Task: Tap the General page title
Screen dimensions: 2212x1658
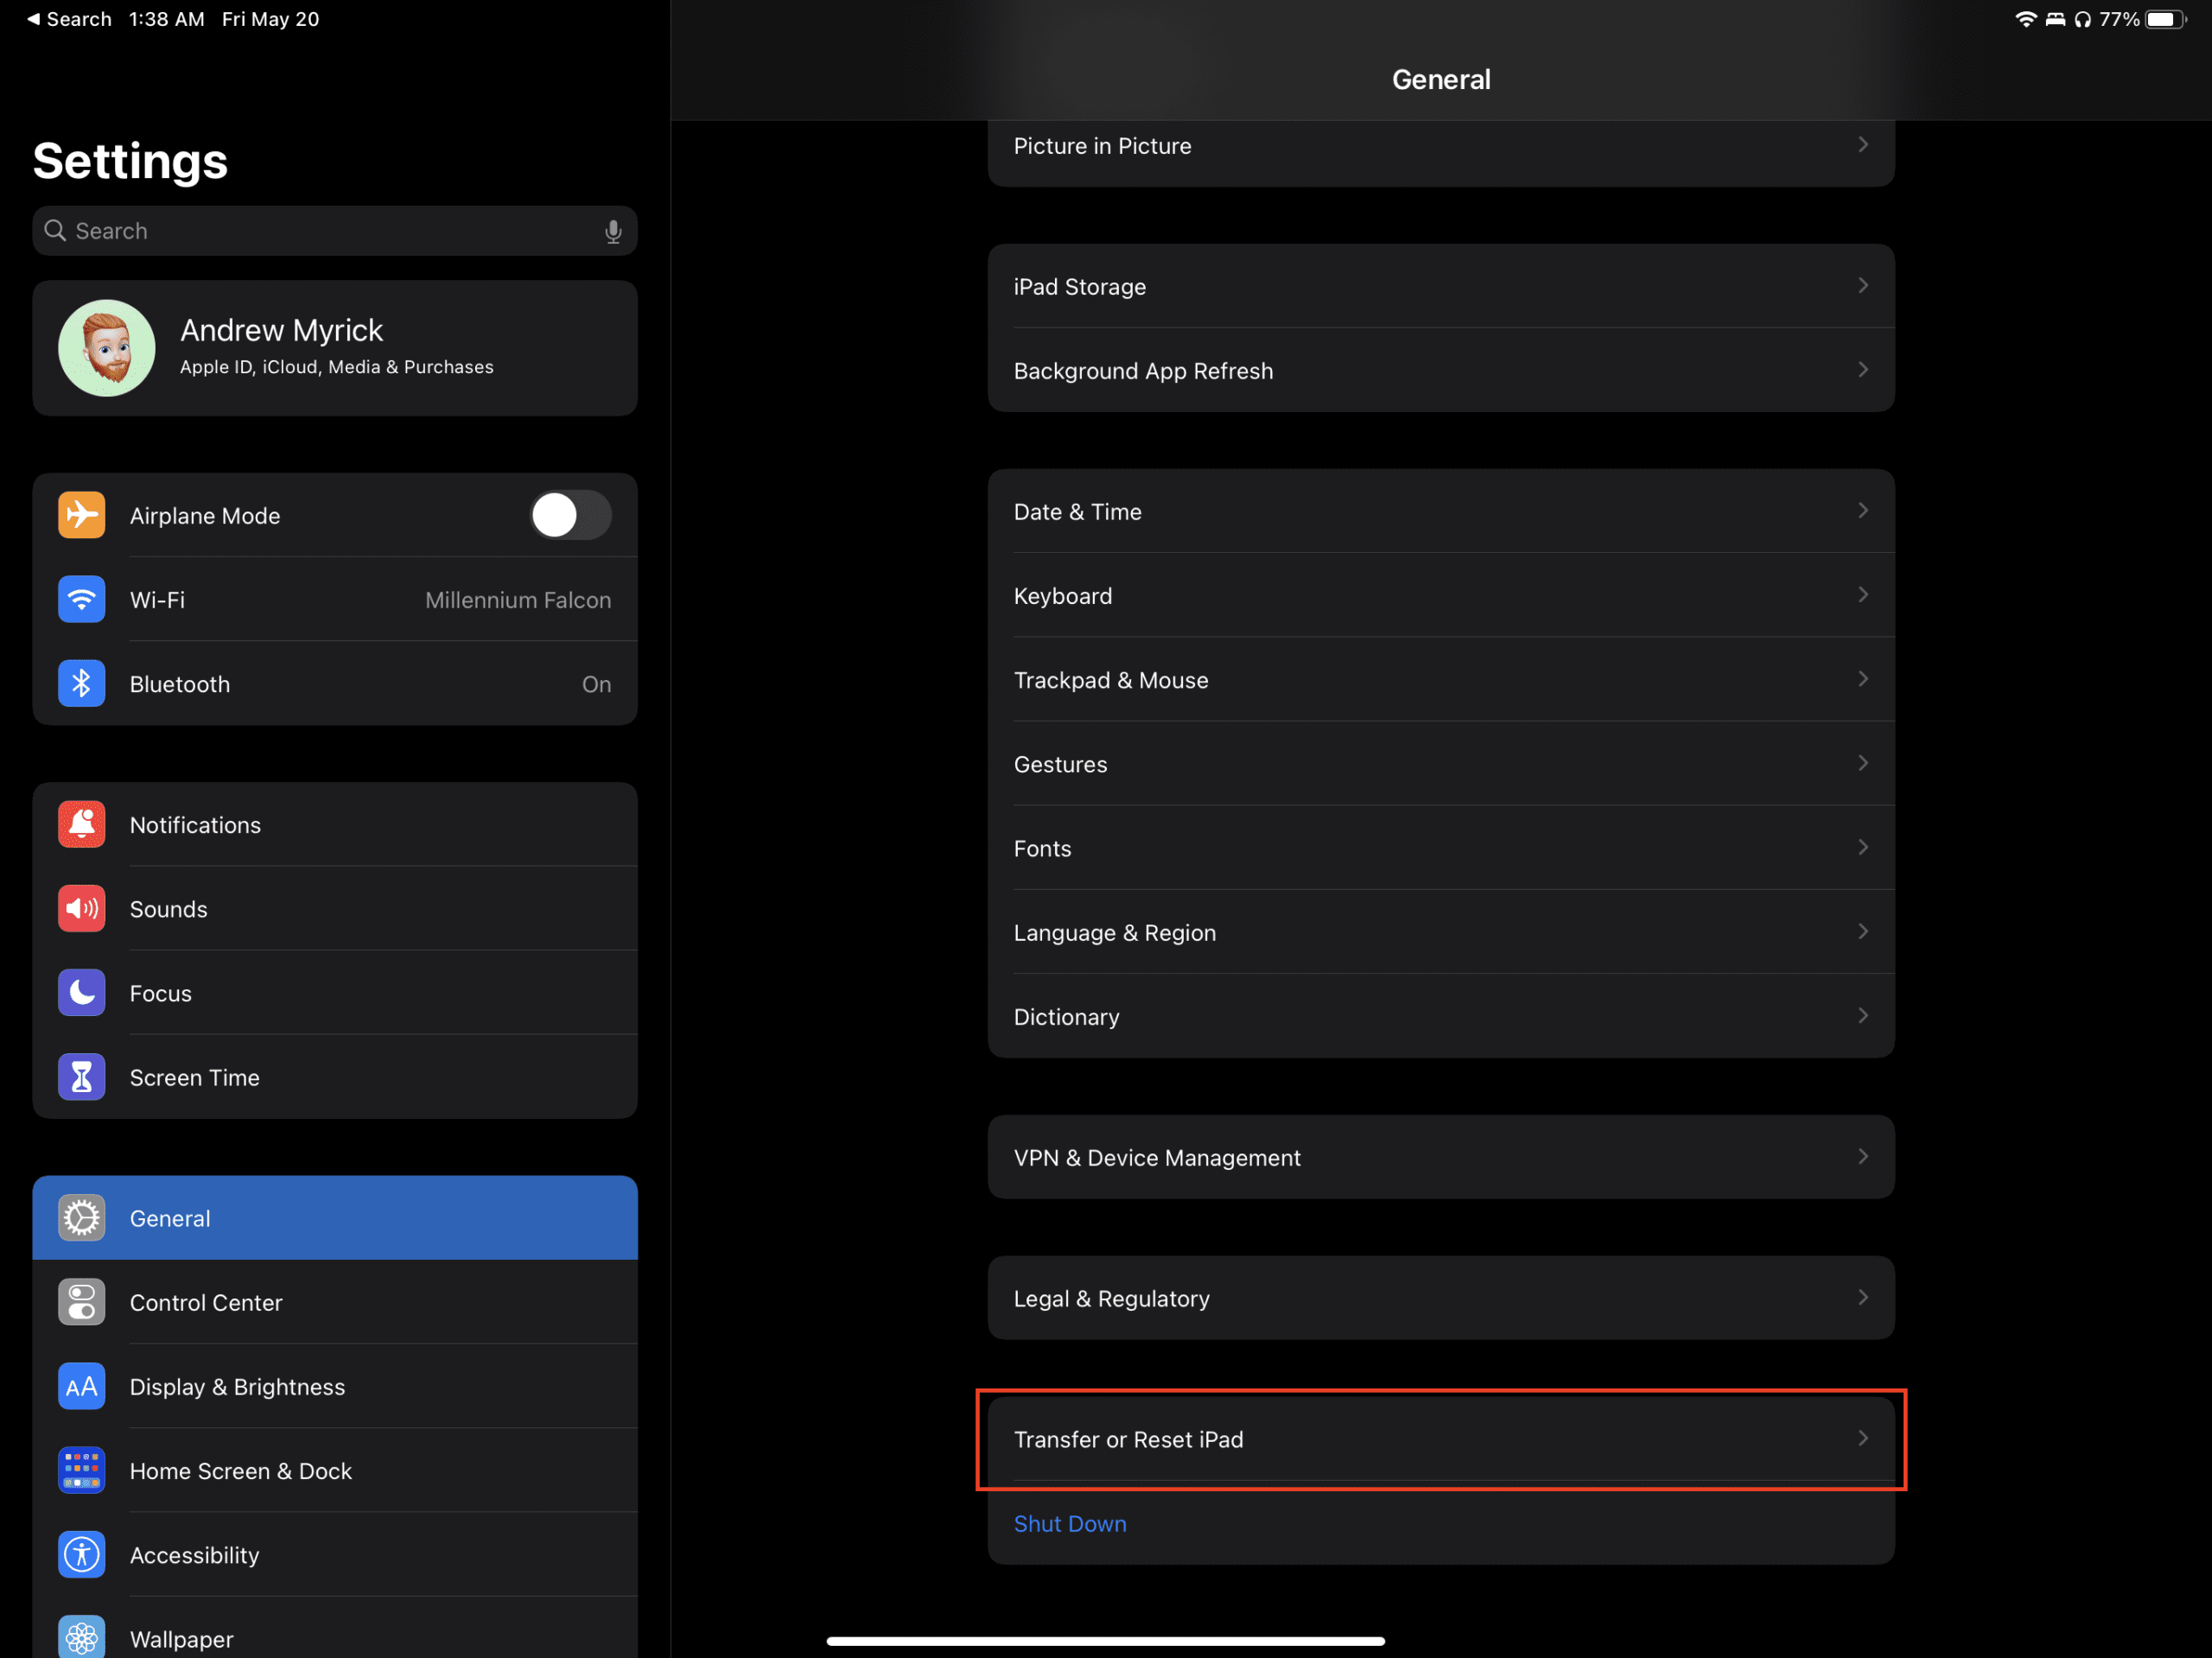Action: coord(1441,79)
